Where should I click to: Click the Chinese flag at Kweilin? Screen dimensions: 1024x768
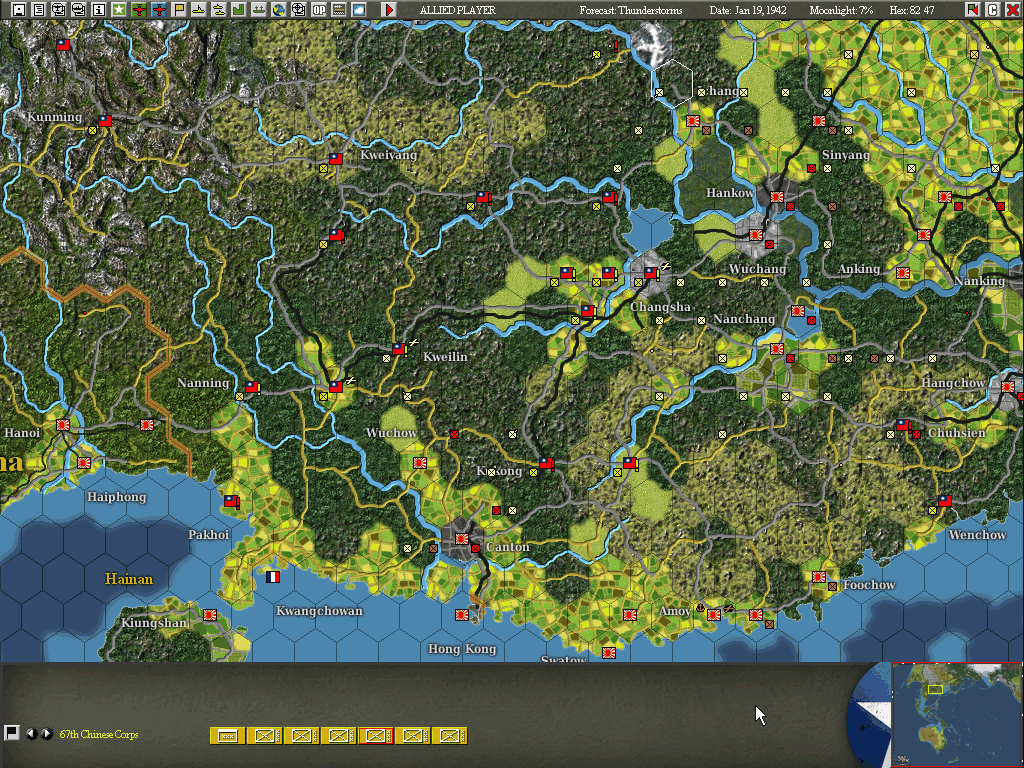(399, 349)
